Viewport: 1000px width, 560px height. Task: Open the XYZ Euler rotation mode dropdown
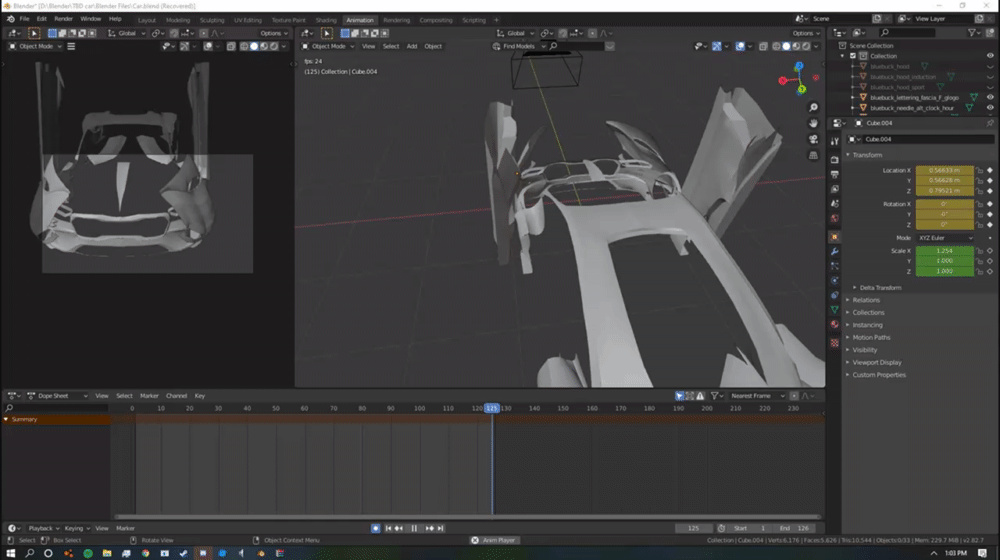pyautogui.click(x=945, y=238)
